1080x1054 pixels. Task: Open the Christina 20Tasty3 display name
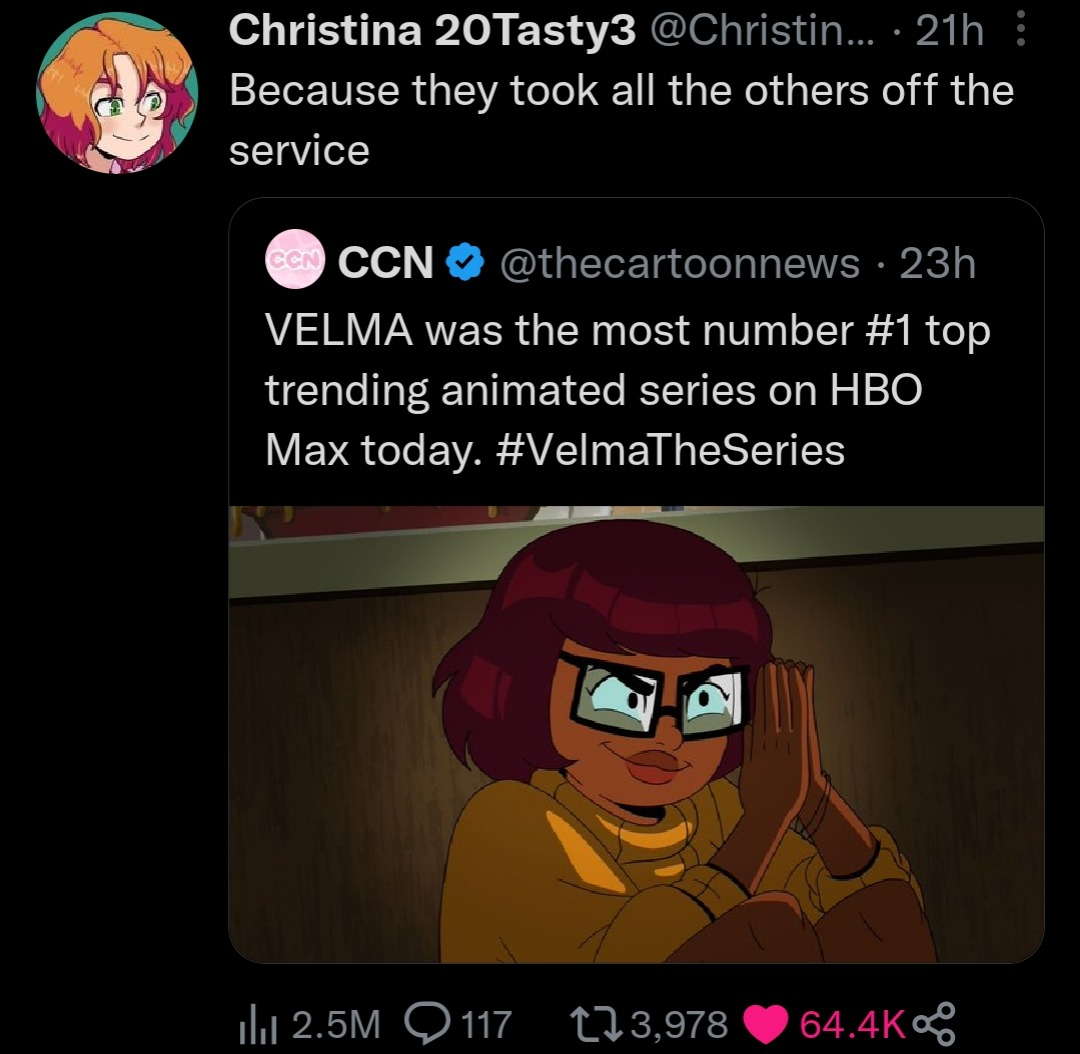coord(432,32)
